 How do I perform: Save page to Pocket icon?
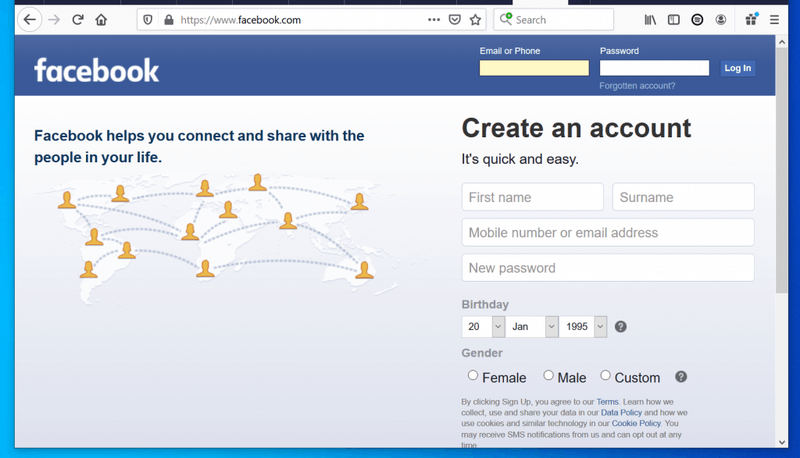click(455, 20)
